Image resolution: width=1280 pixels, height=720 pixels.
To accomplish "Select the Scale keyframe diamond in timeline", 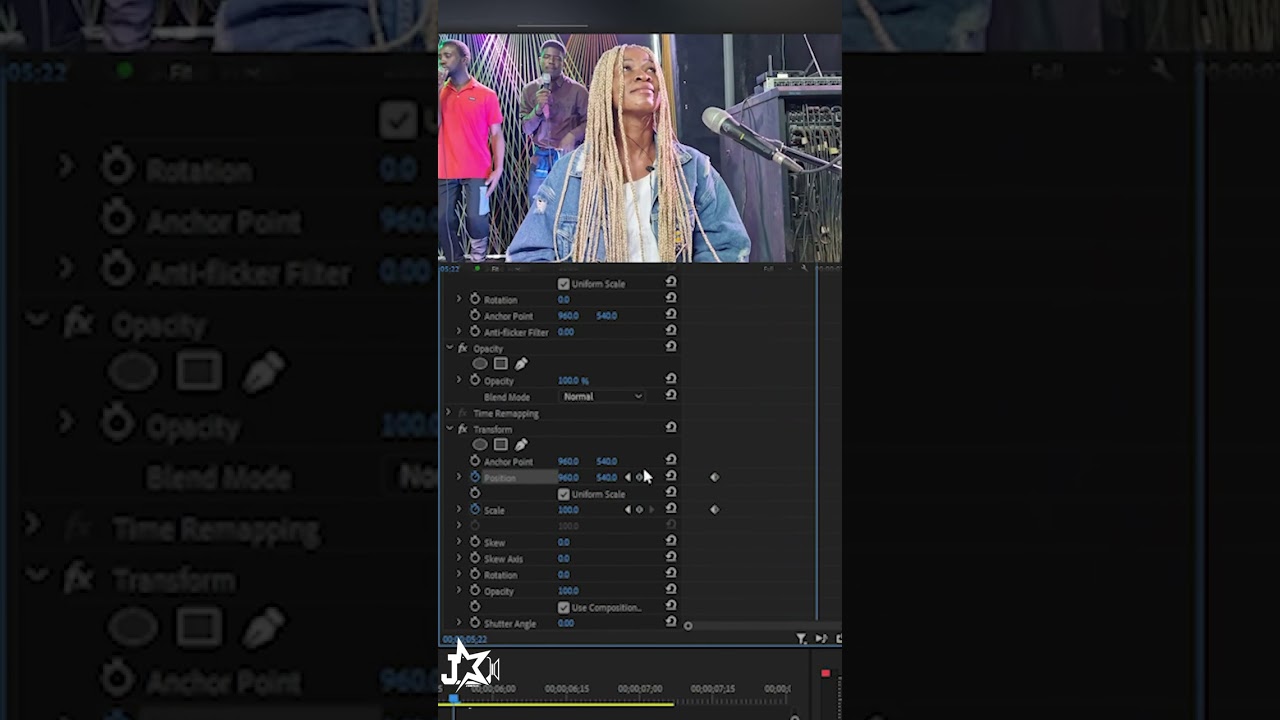I will click(714, 510).
